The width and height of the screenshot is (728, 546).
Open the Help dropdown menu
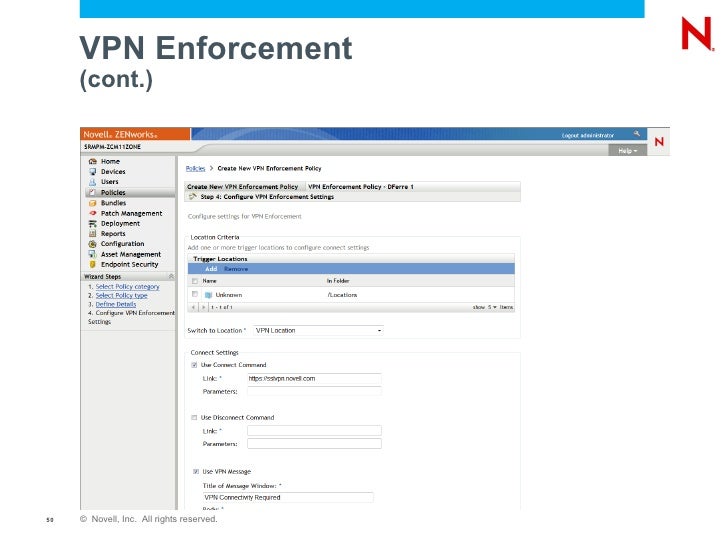pyautogui.click(x=628, y=150)
